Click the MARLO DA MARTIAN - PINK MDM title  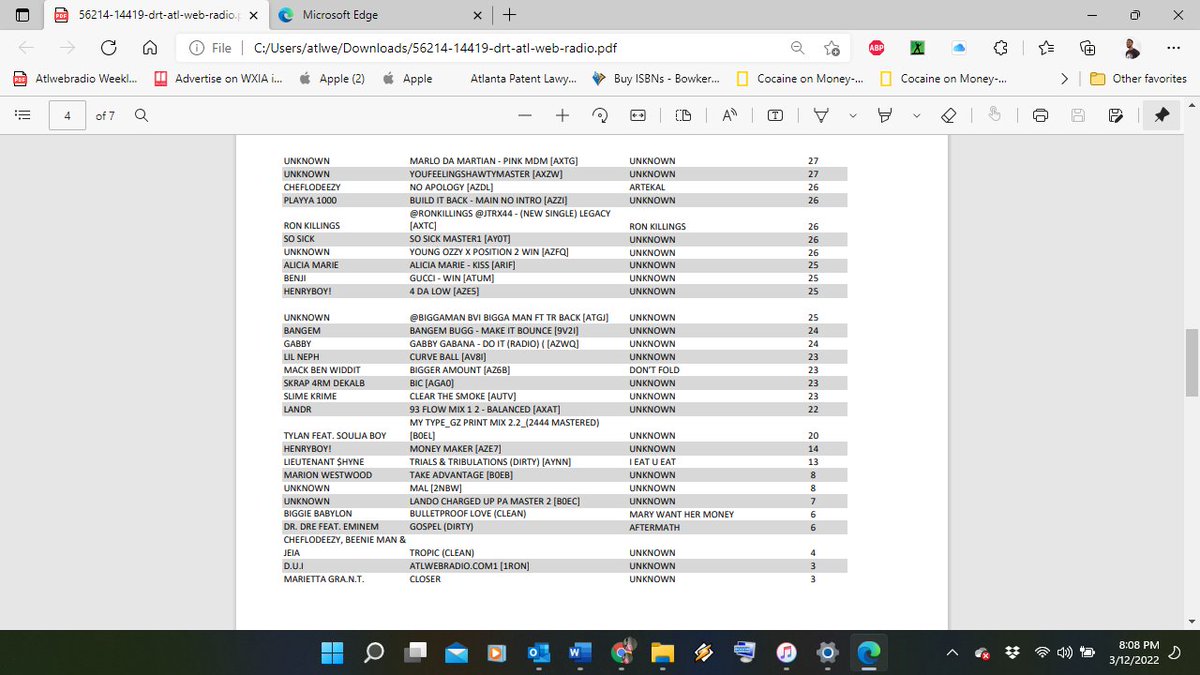(x=495, y=161)
